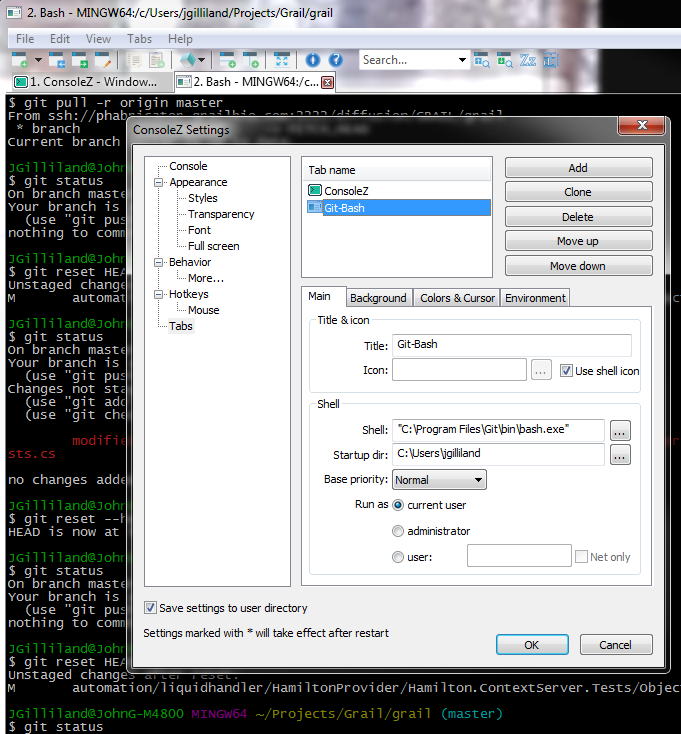Select More... under Behavior

pyautogui.click(x=206, y=278)
